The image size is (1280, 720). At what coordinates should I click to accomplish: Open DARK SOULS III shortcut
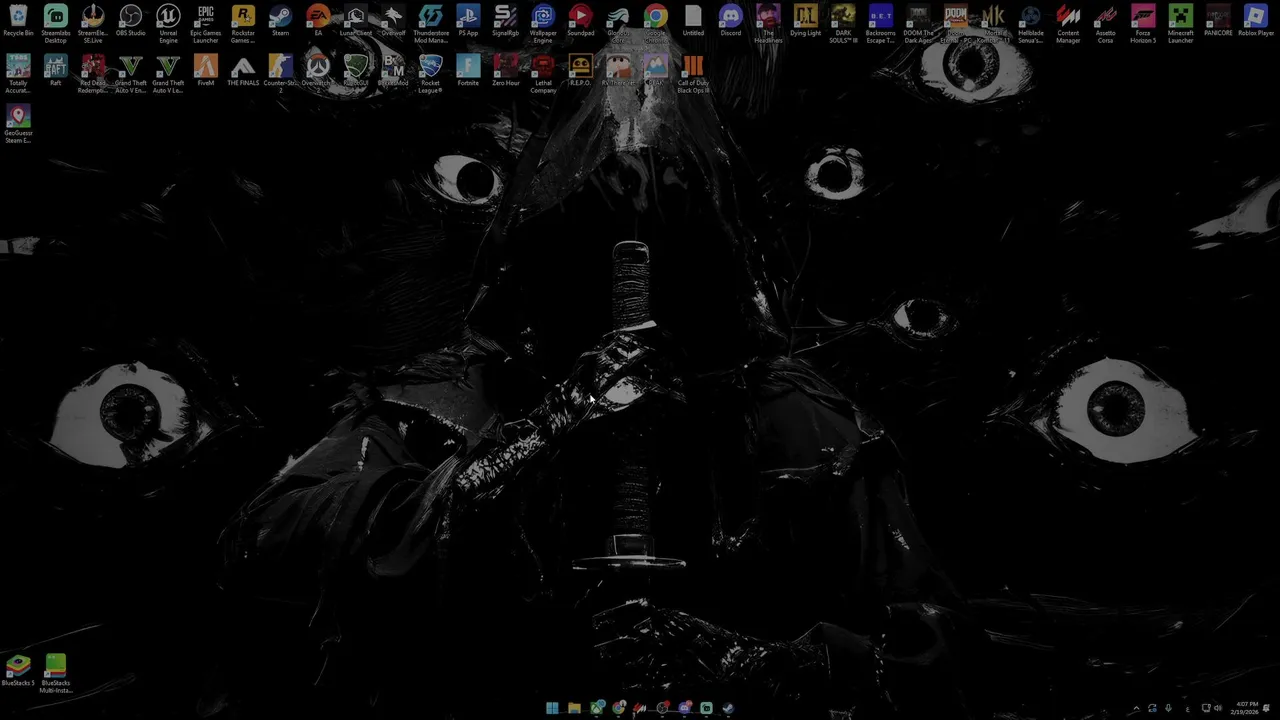[843, 24]
